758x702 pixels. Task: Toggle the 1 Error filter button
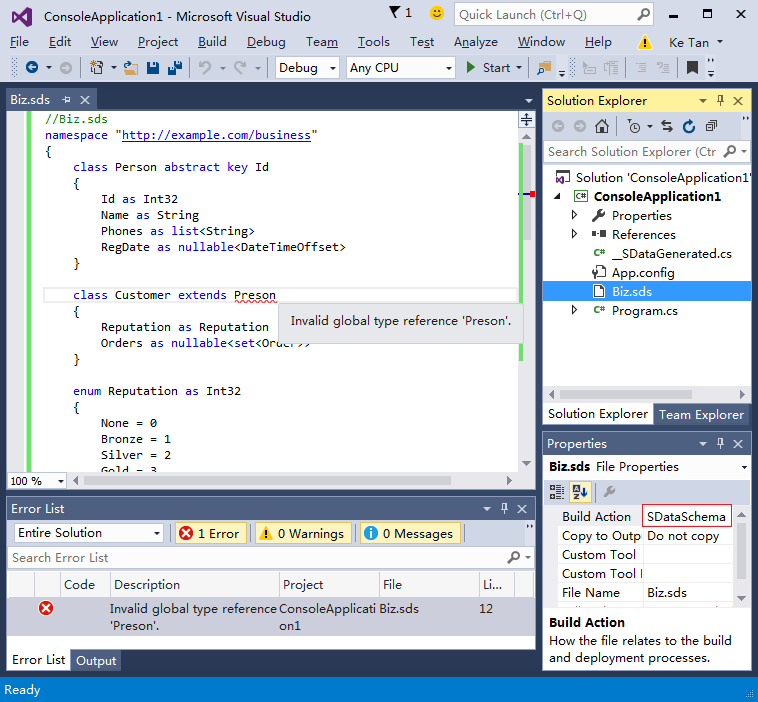(x=210, y=533)
